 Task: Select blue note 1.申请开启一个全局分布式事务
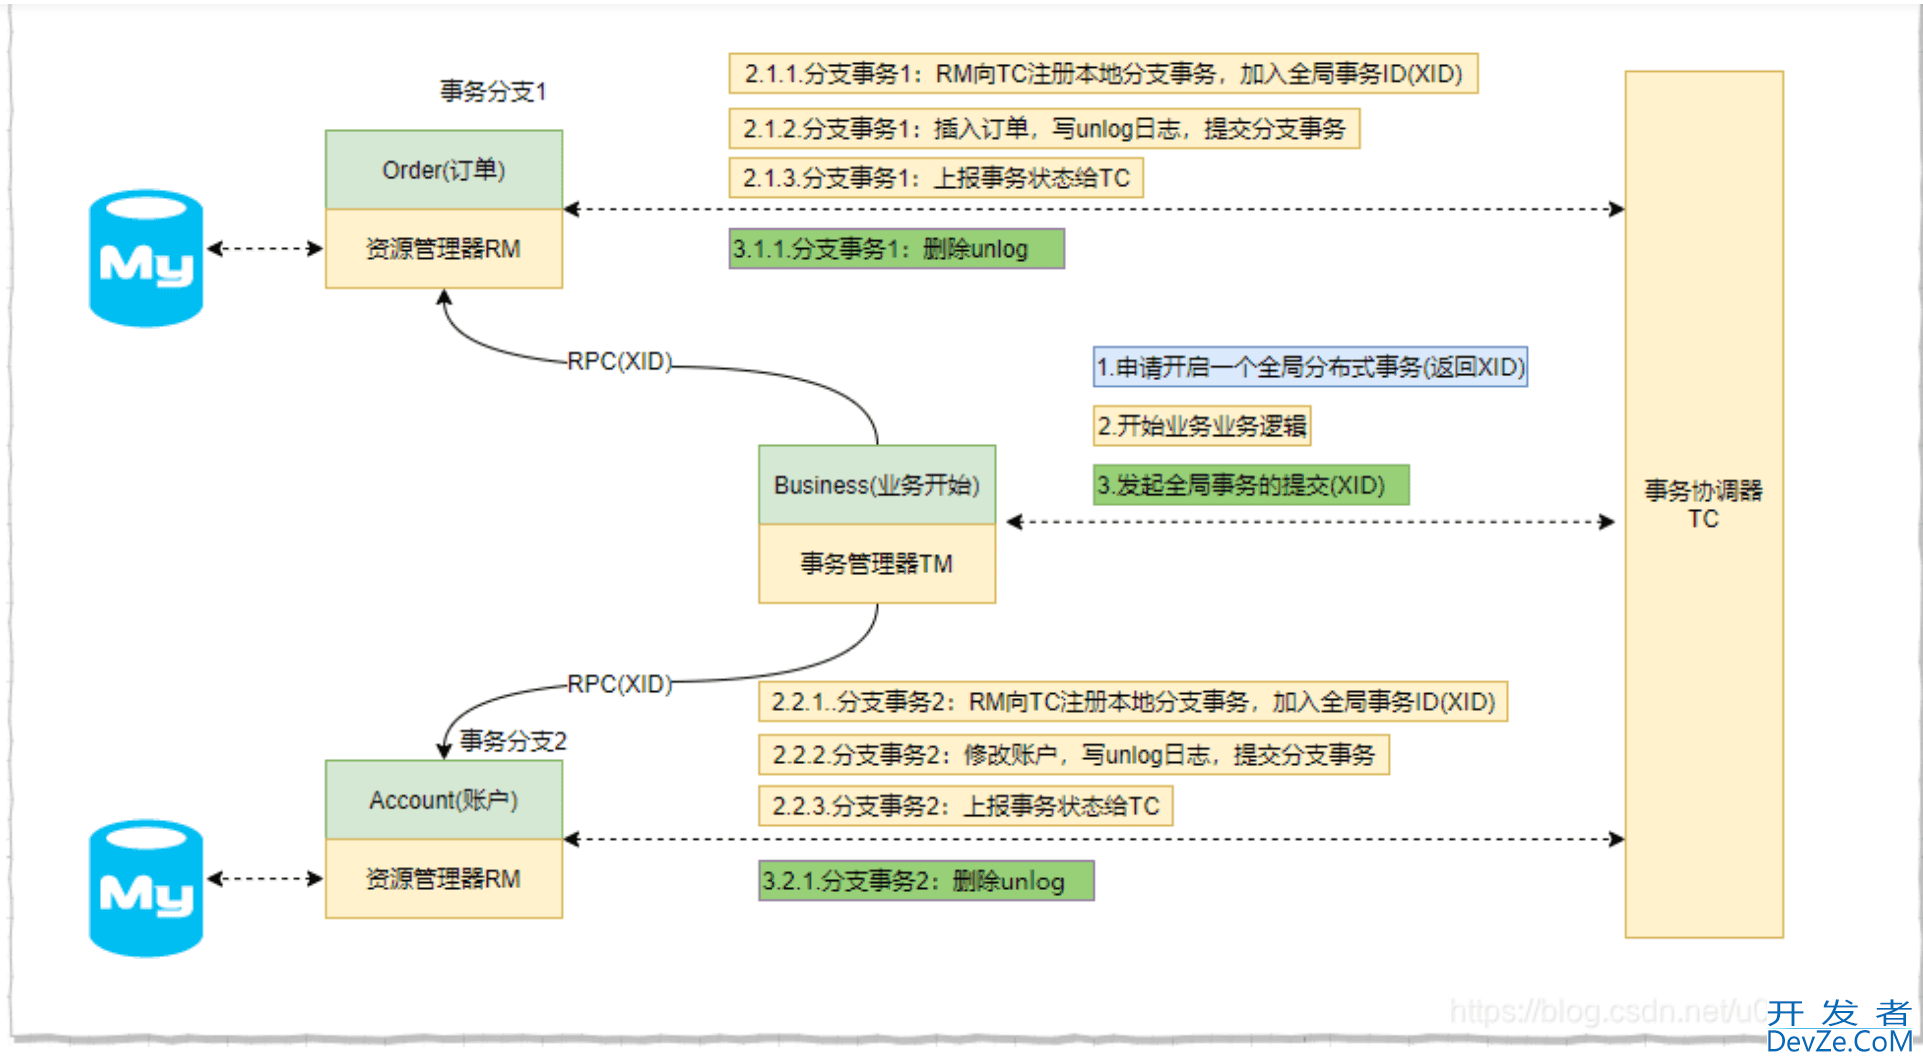tap(1311, 367)
